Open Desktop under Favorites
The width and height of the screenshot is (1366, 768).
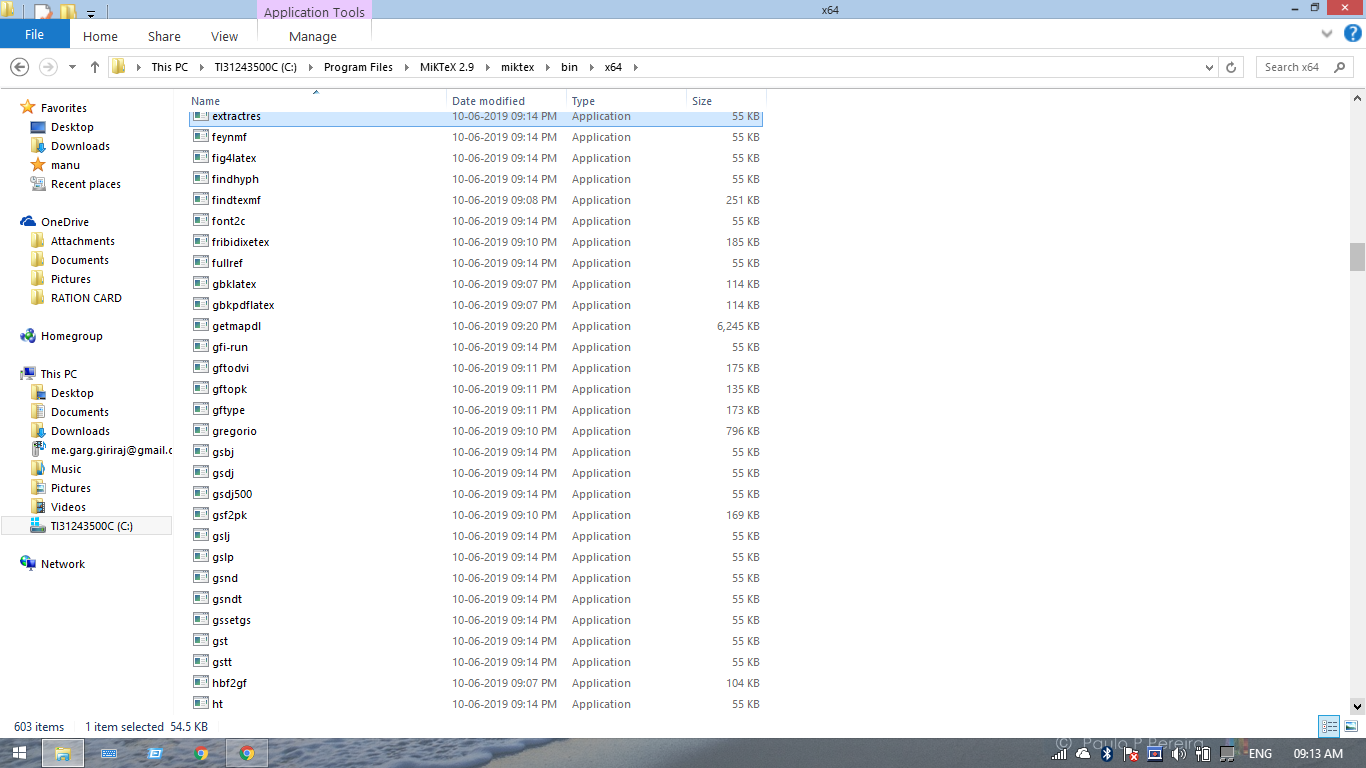(72, 127)
